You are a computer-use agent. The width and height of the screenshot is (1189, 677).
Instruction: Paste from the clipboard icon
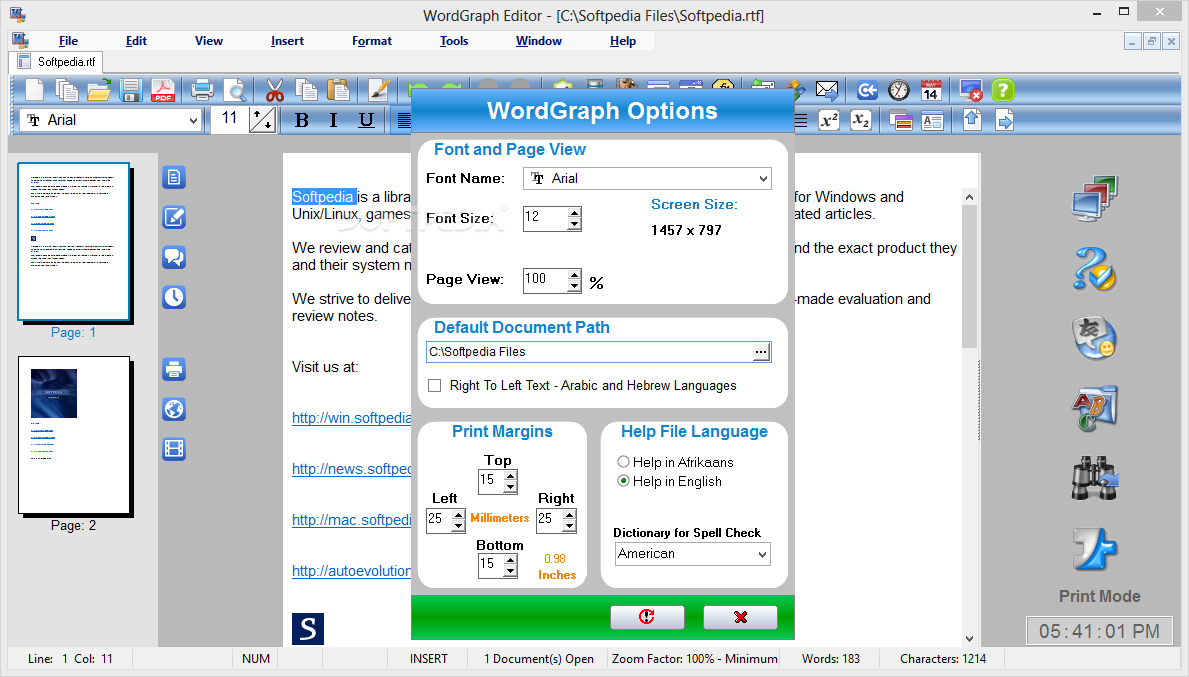[338, 91]
